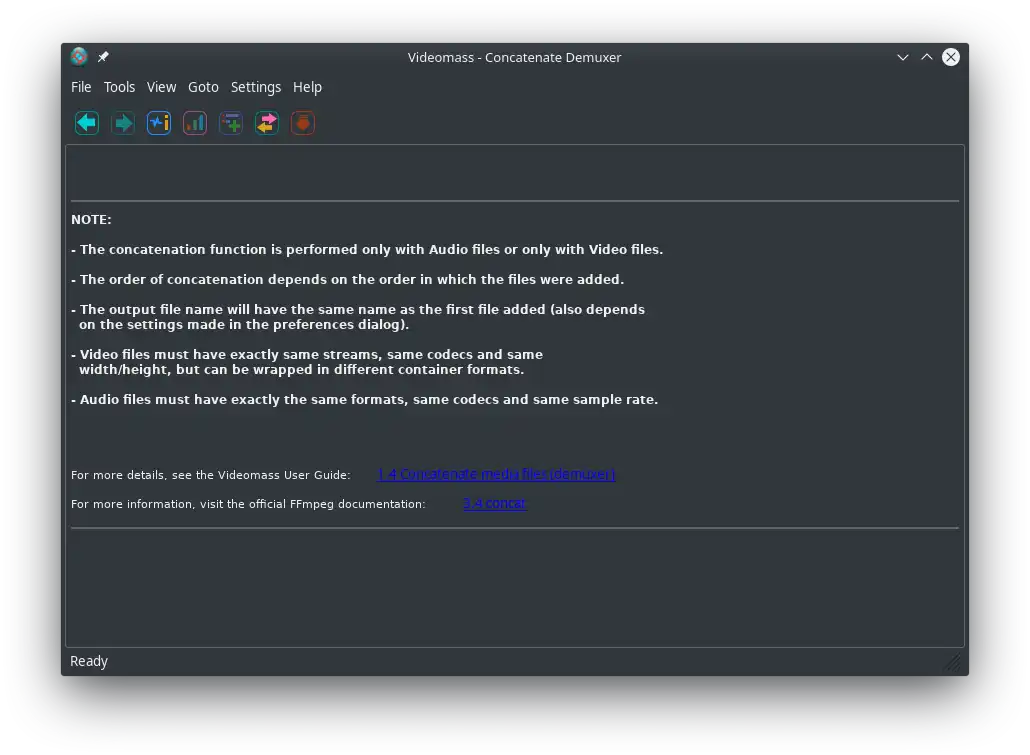
Task: Open the File menu
Action: click(x=81, y=87)
